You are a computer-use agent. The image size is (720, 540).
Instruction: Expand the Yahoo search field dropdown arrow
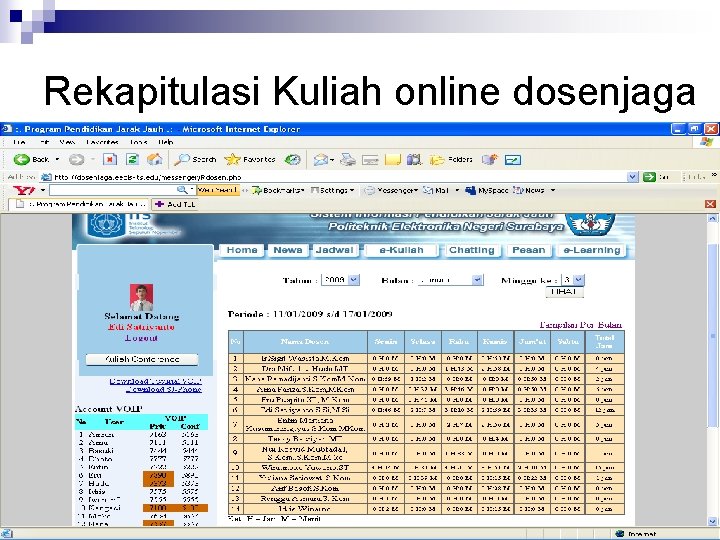[192, 190]
